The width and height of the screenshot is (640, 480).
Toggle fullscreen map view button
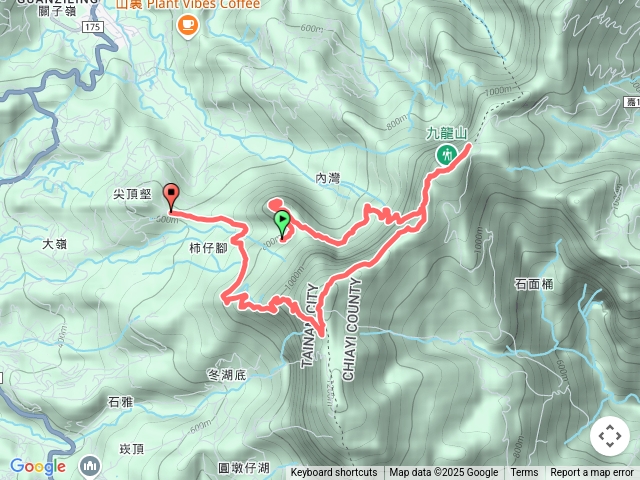(x=610, y=436)
